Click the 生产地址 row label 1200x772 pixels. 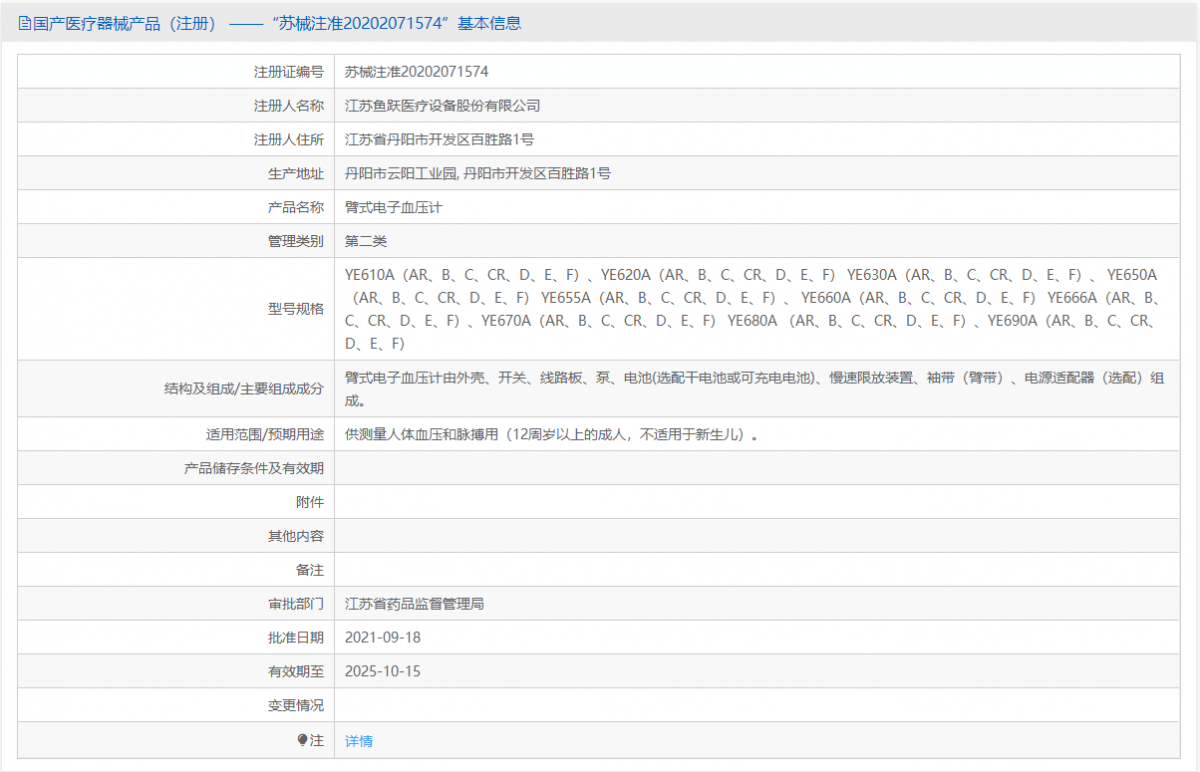tap(298, 173)
